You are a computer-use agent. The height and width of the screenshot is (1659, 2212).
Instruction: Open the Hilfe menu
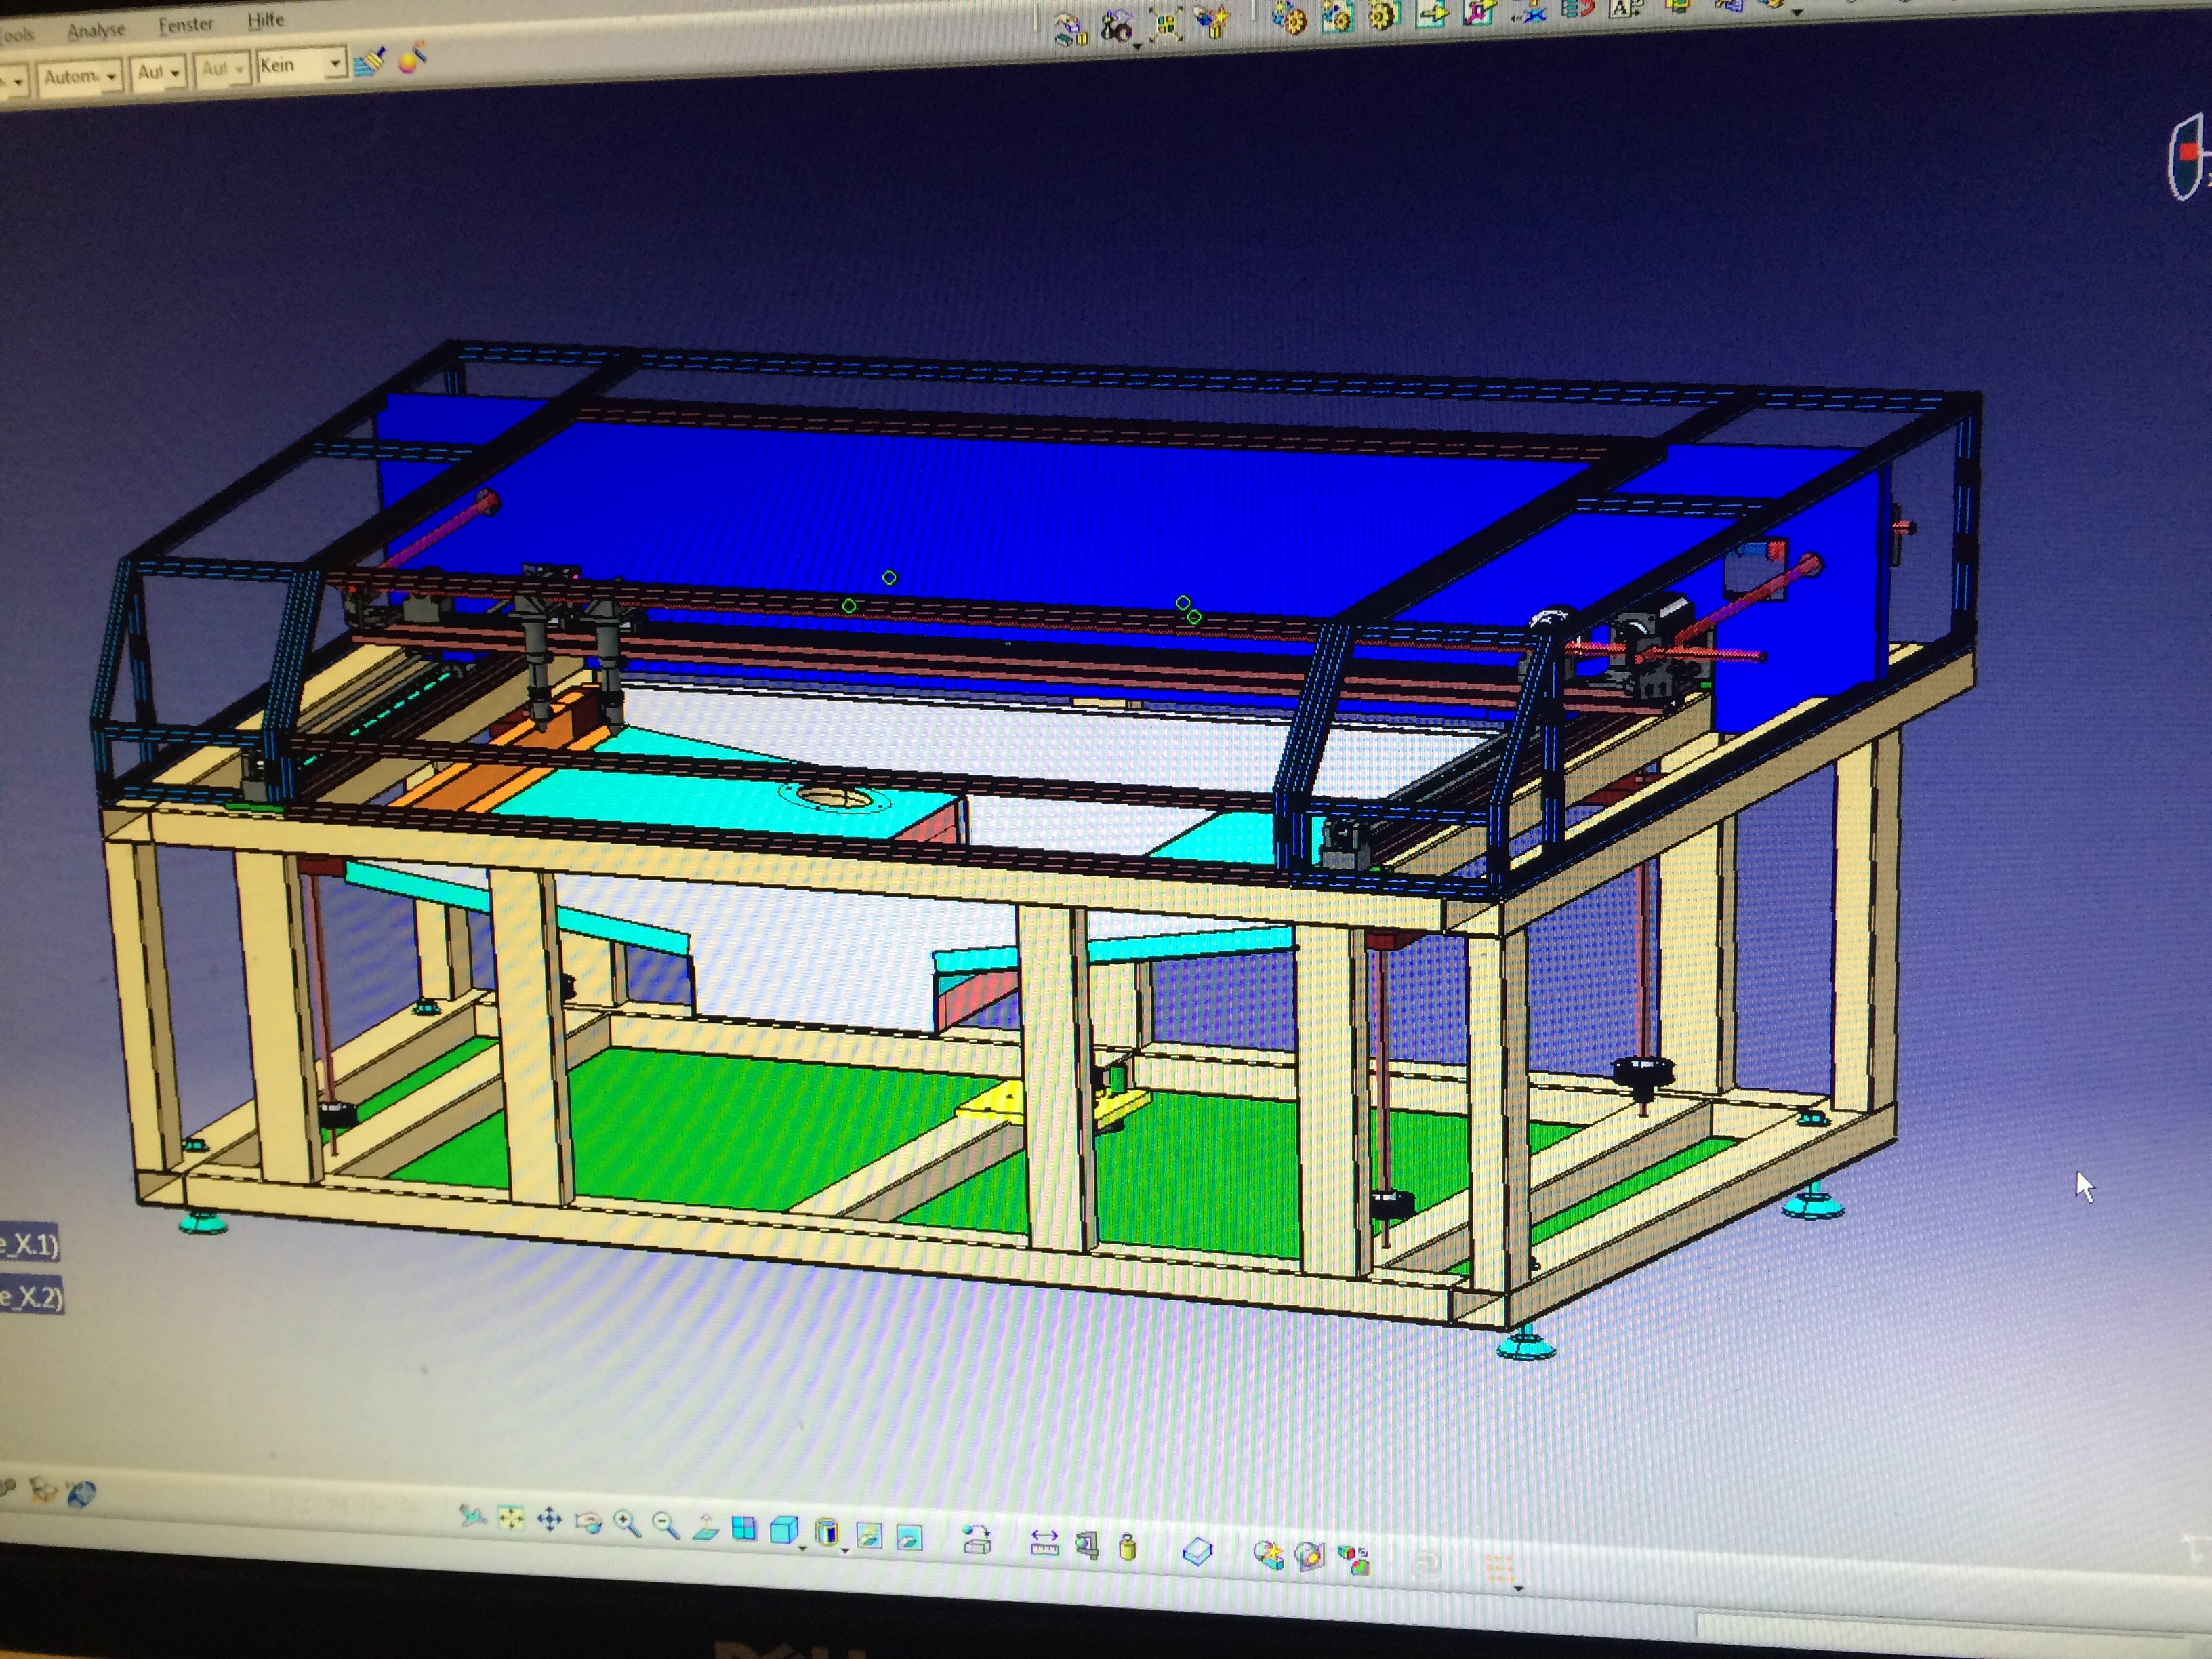point(266,20)
